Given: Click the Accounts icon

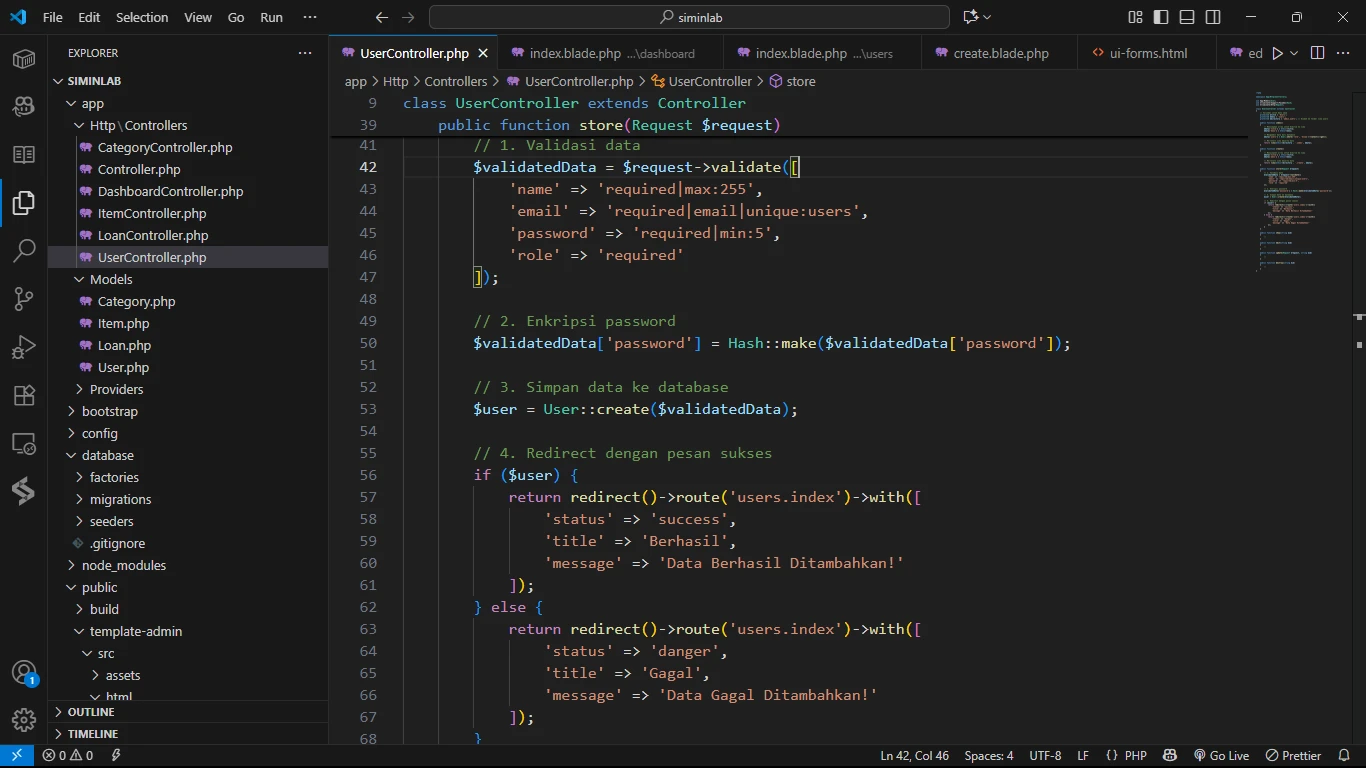Looking at the screenshot, I should [x=24, y=673].
